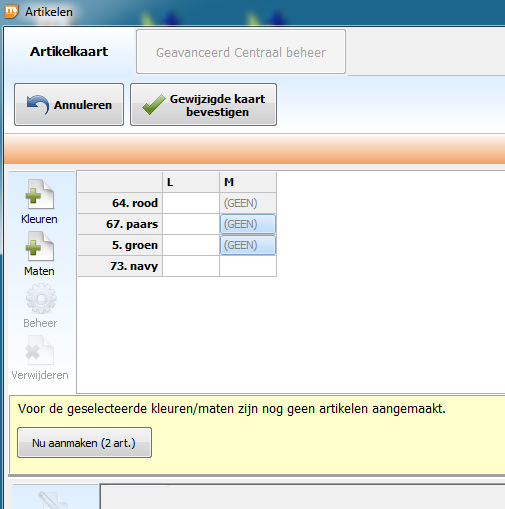Select the M column header
Screen dimensions: 505x509
(248, 182)
